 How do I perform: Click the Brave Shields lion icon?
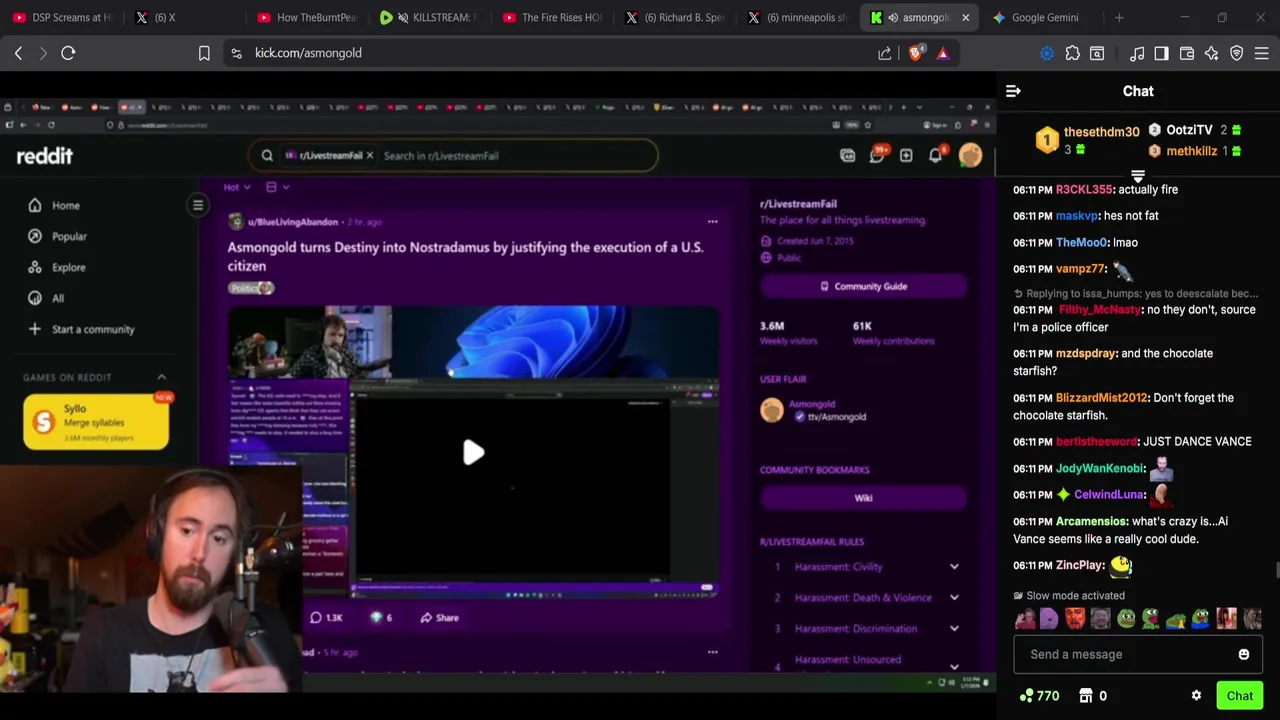[x=915, y=53]
